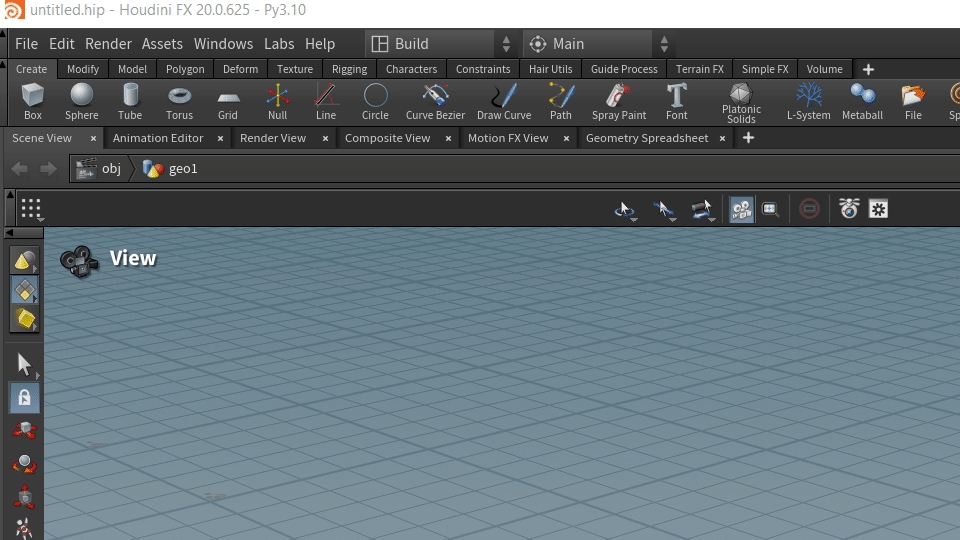Select the Platonic Solids shelf tool

[741, 102]
